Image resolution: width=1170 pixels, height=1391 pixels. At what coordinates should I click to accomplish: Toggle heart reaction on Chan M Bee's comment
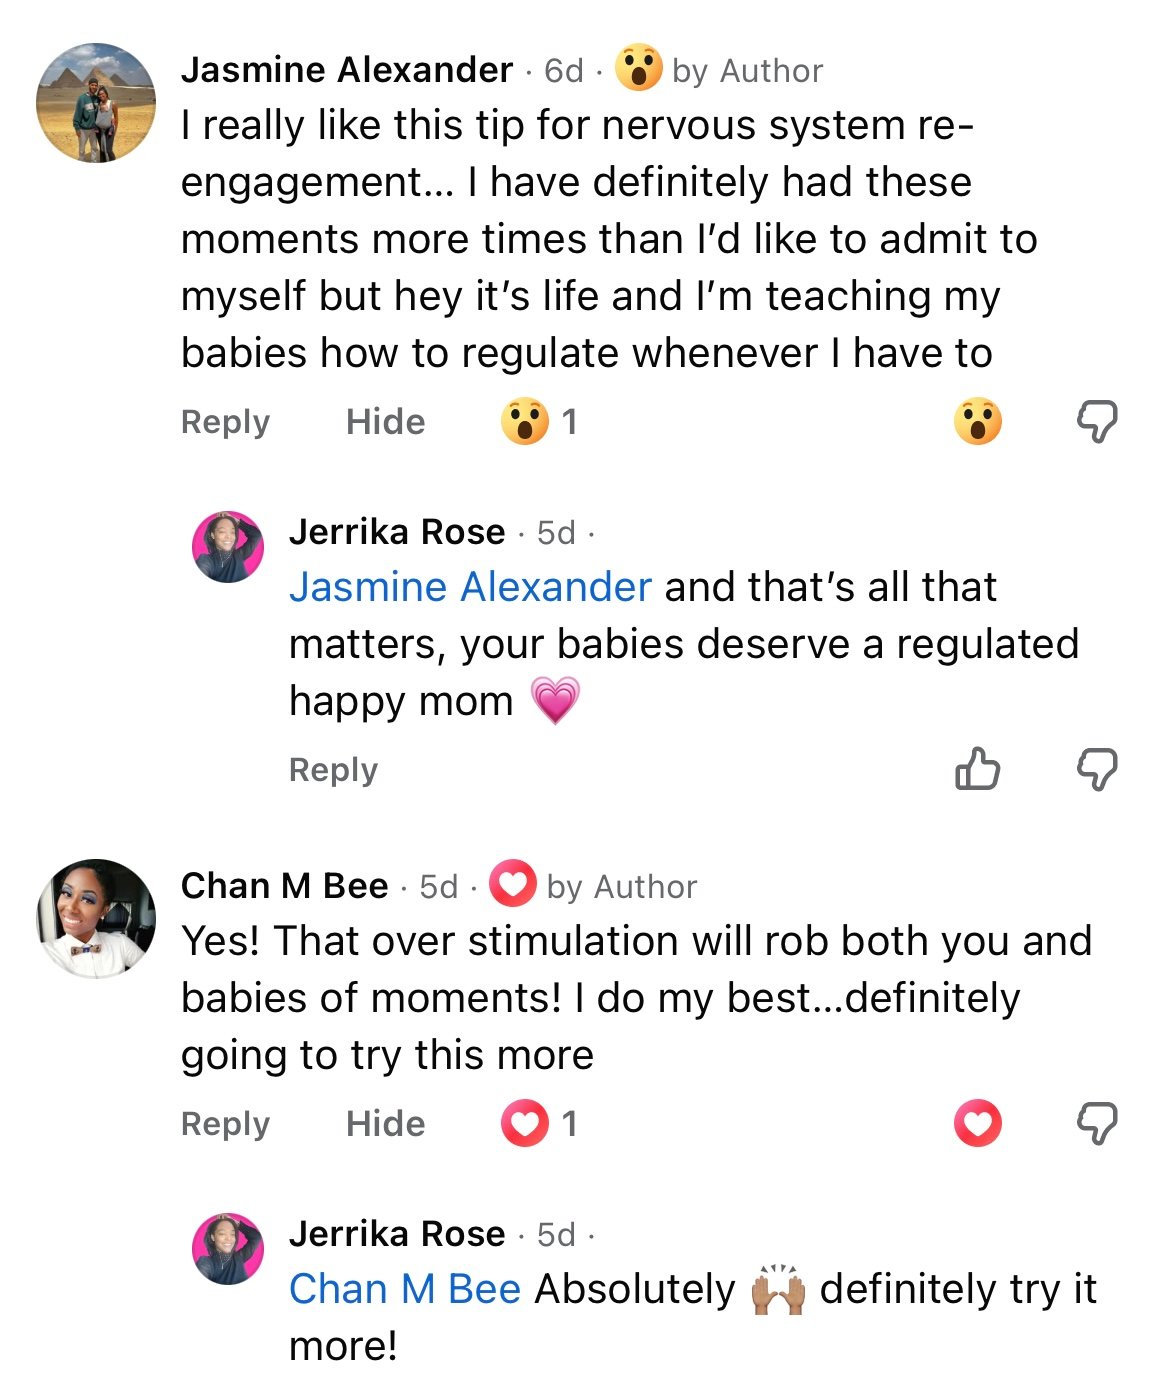977,1123
